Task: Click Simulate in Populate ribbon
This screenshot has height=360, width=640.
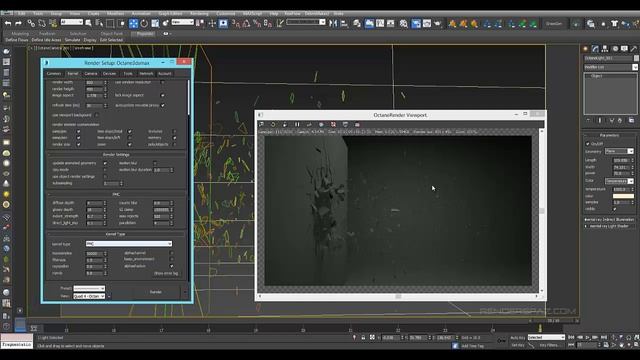Action: click(72, 40)
